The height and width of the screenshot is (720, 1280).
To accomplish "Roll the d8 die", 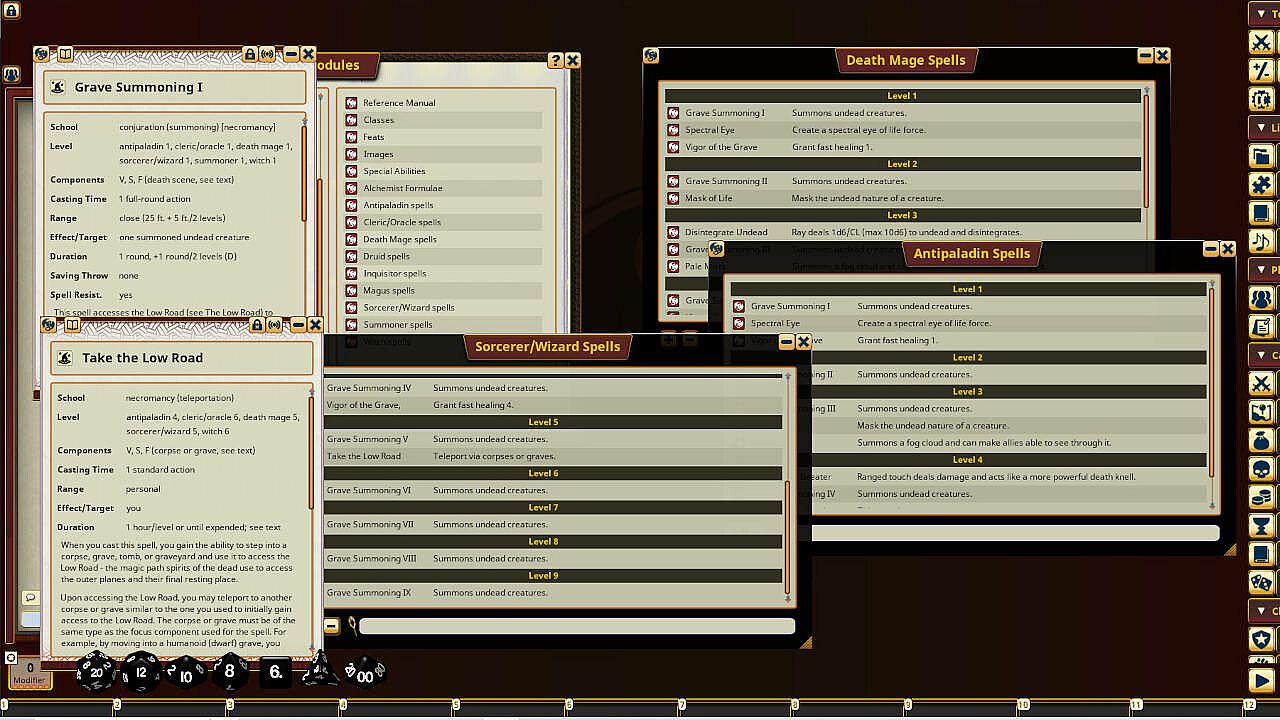I will click(229, 672).
